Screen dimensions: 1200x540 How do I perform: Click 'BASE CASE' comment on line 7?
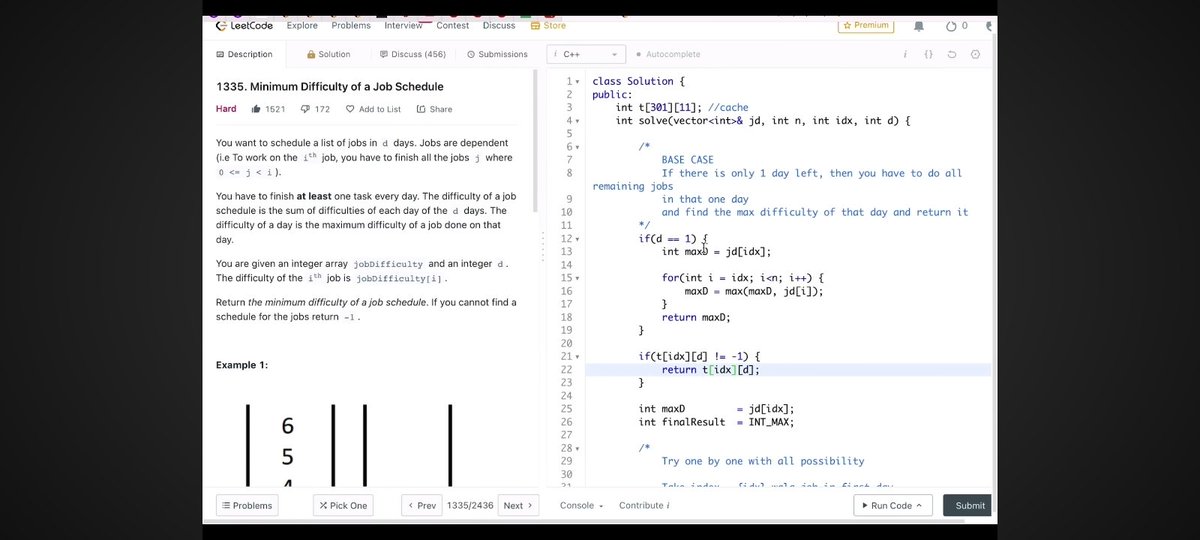(687, 160)
